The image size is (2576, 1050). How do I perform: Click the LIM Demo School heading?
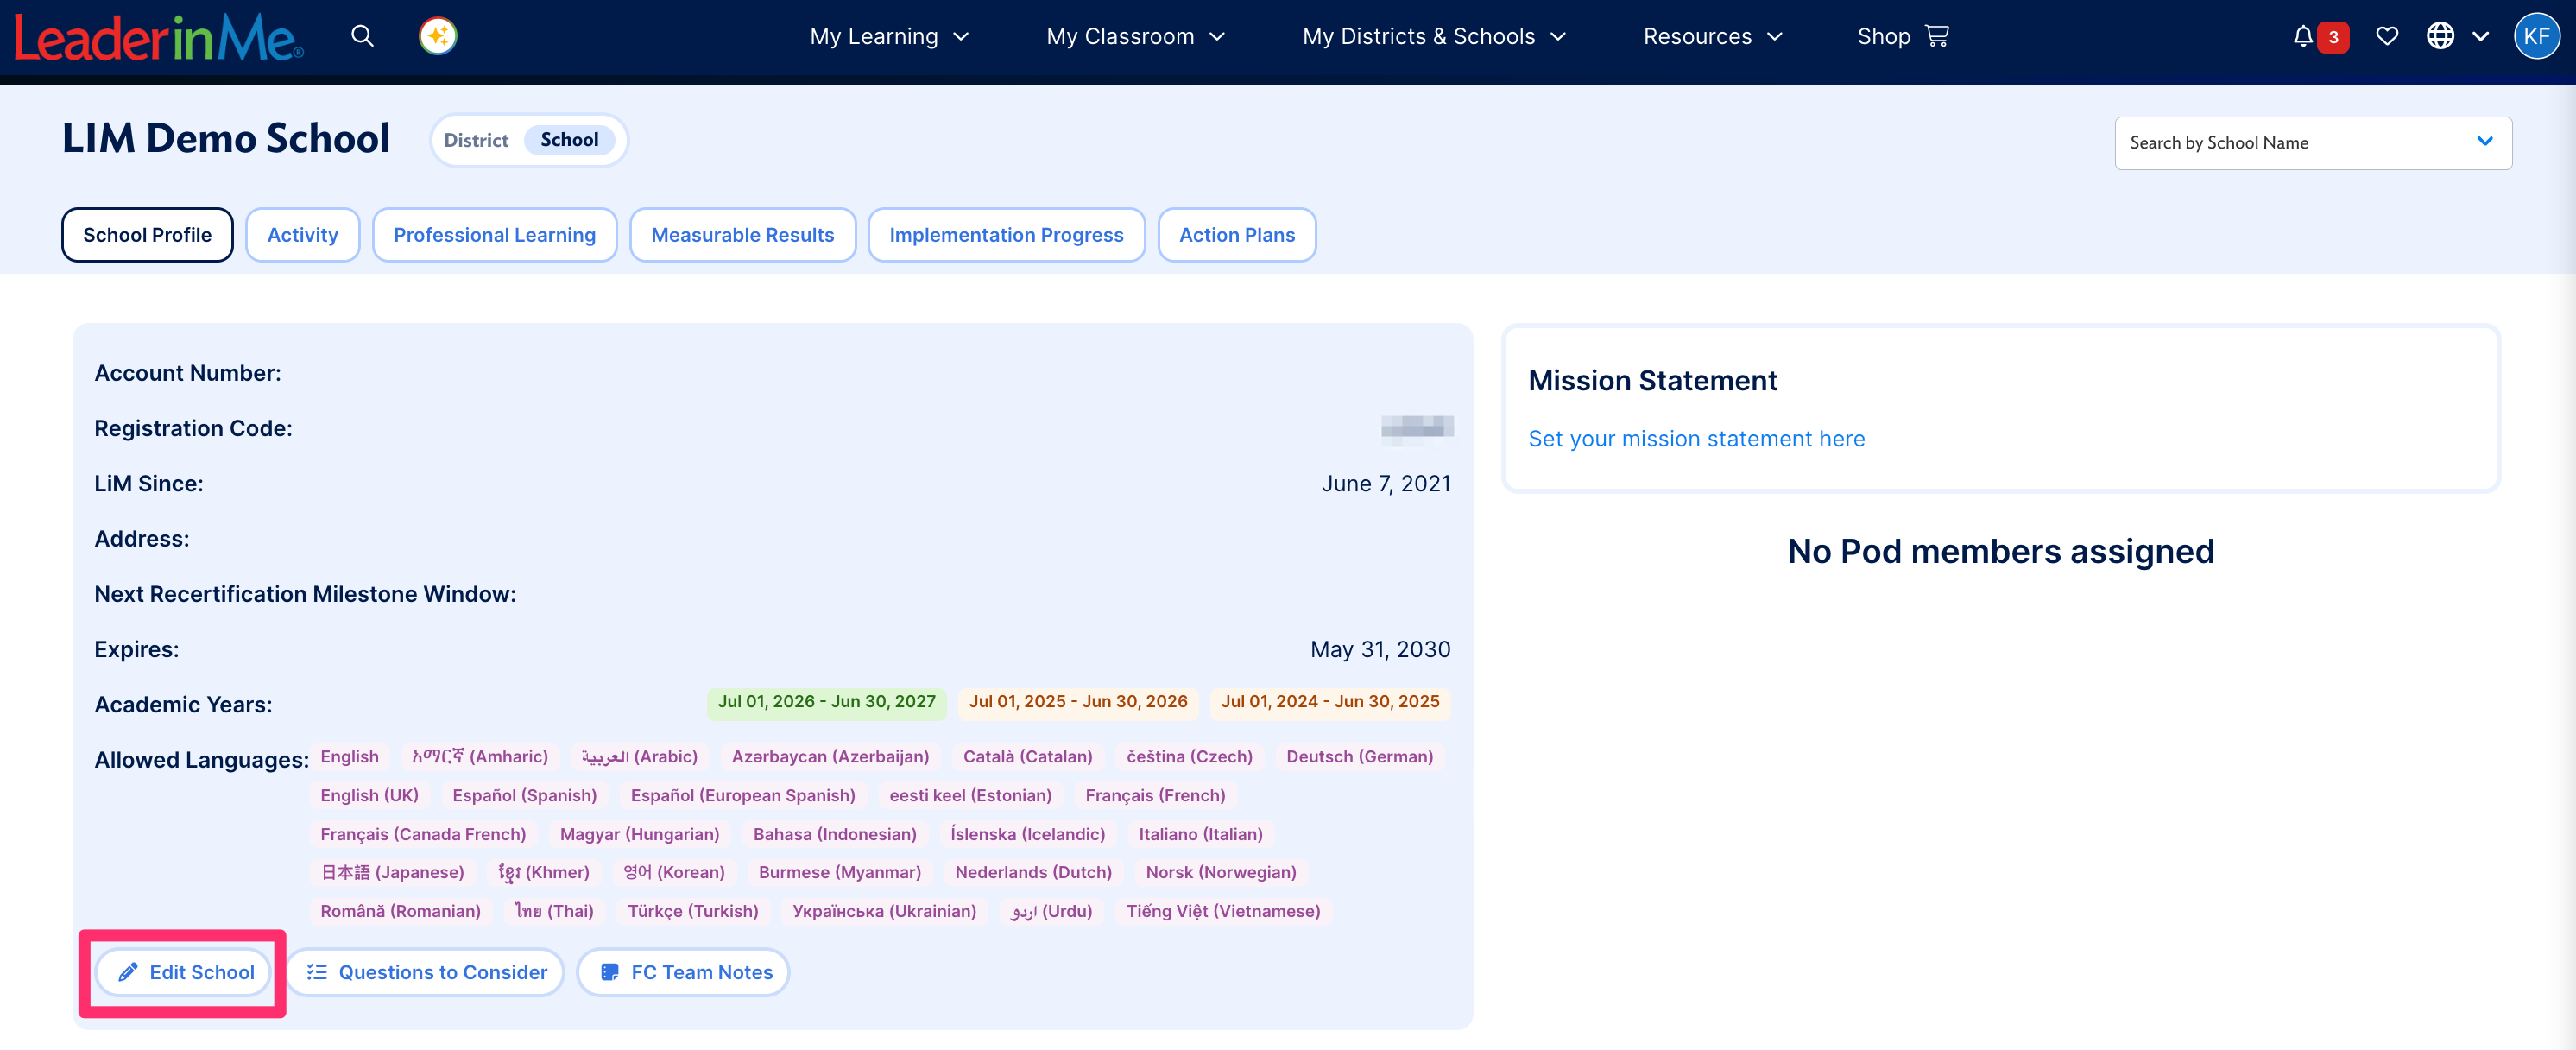(x=226, y=139)
